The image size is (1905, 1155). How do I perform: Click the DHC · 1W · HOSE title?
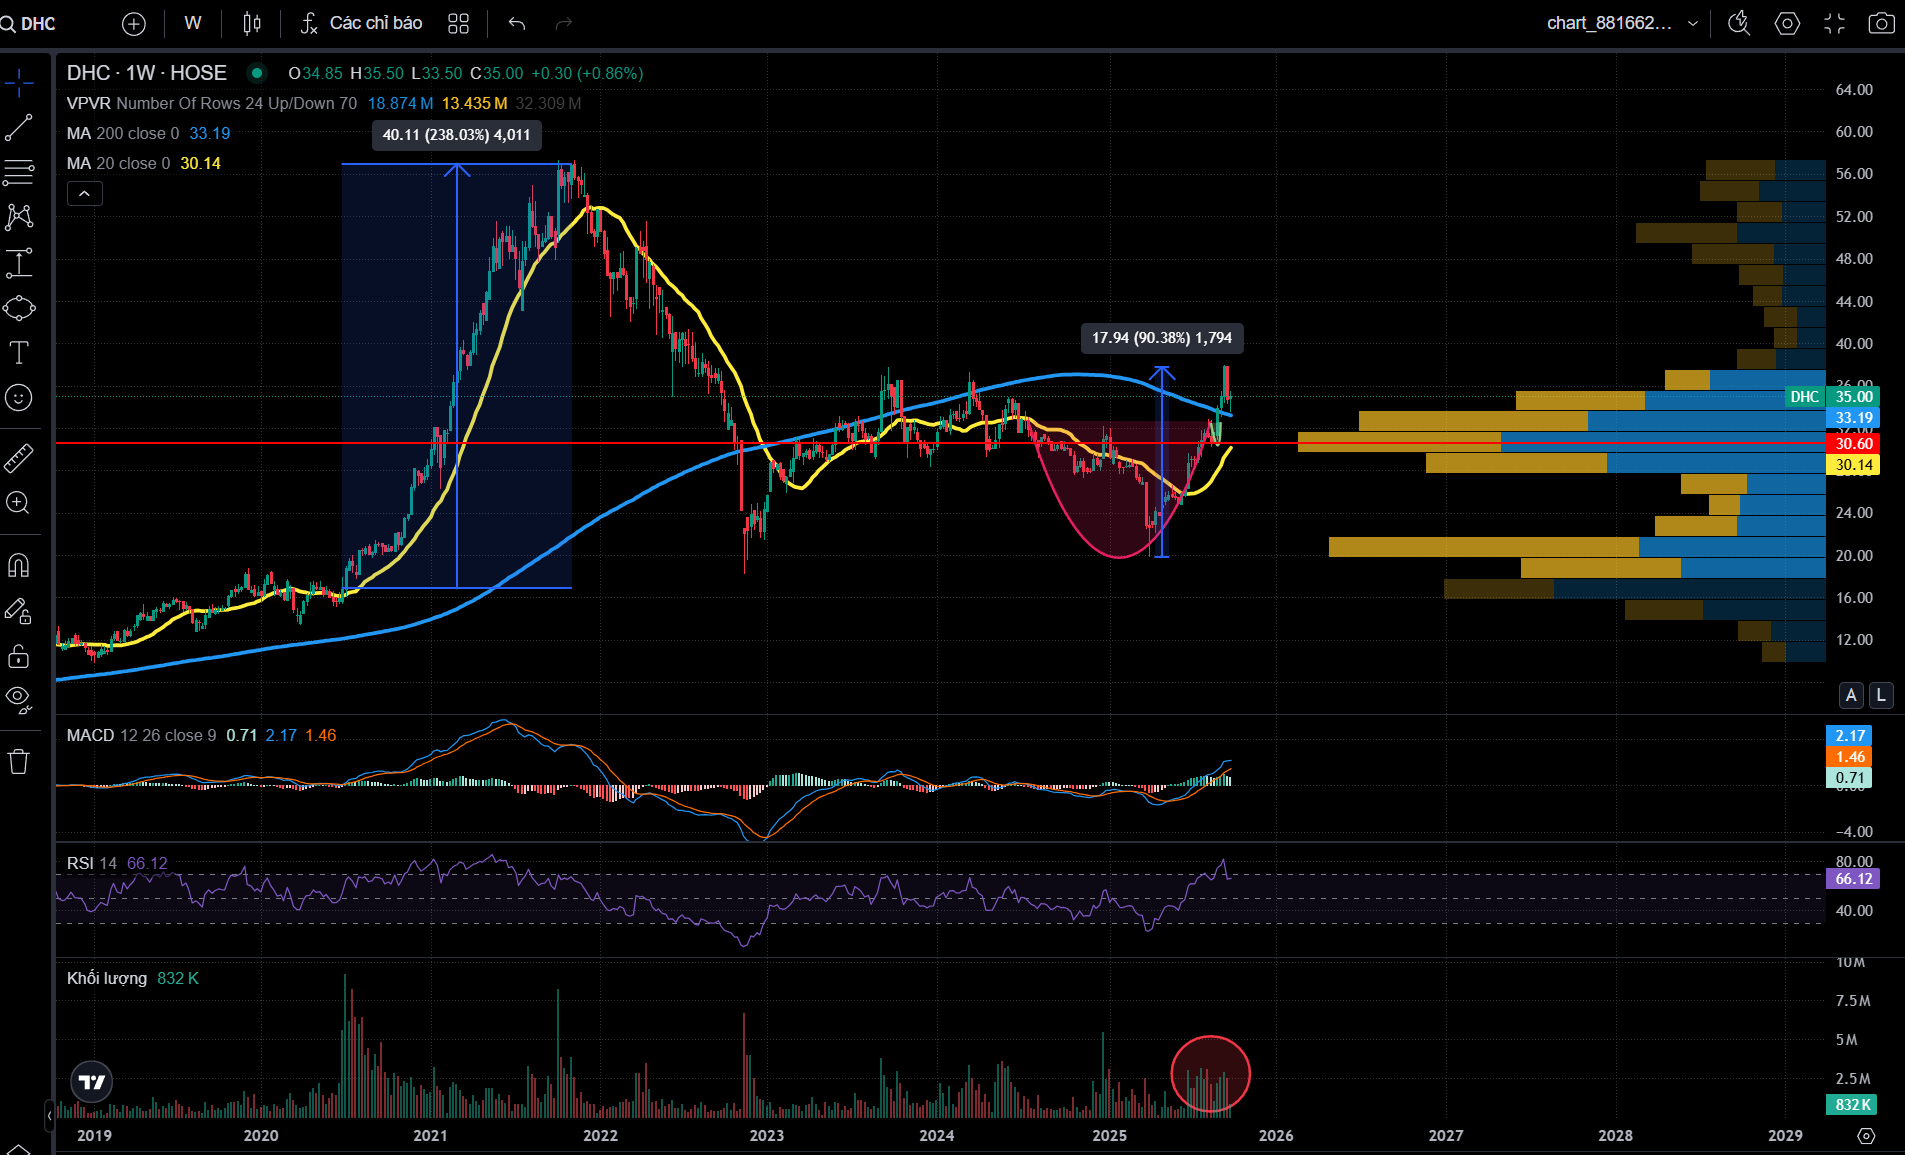[147, 73]
